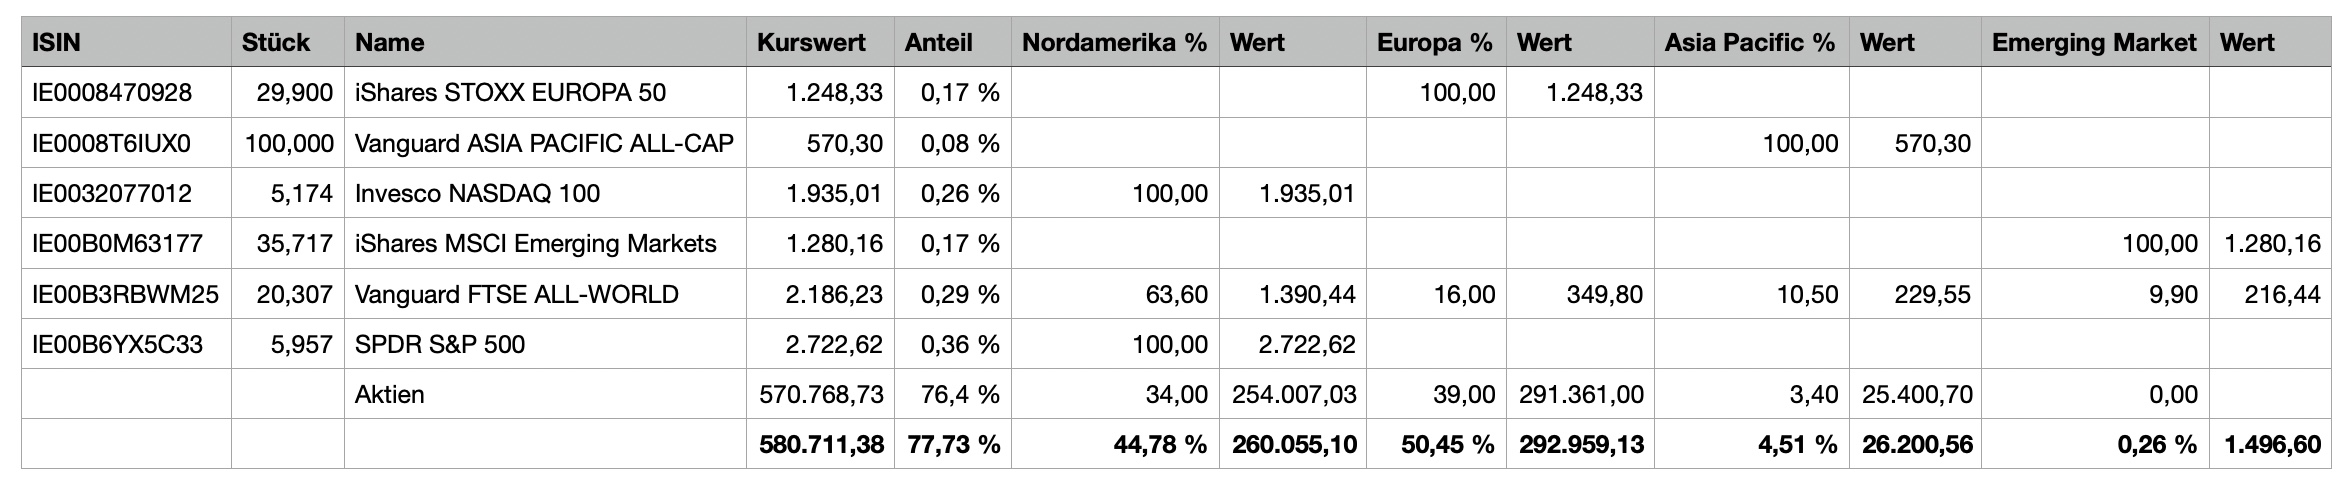Select the Vanguard ASIA PACIFIC ALL-CAP cell
This screenshot has height=490, width=2352.
[x=544, y=144]
